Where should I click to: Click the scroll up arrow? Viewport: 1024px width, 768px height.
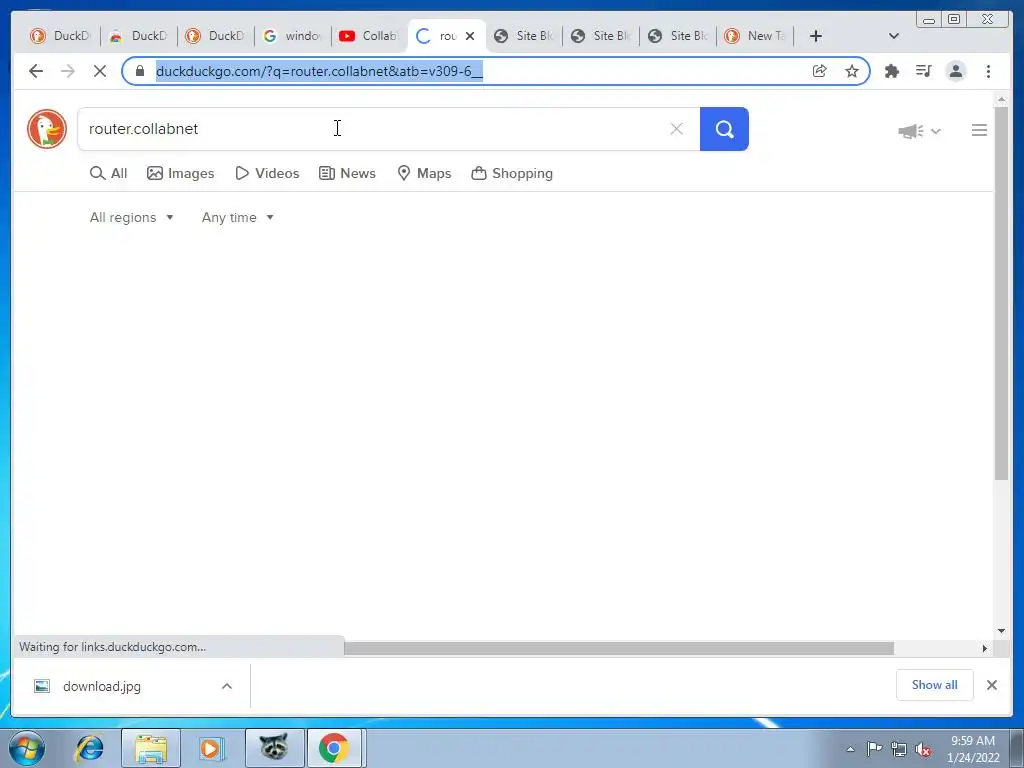[1001, 99]
